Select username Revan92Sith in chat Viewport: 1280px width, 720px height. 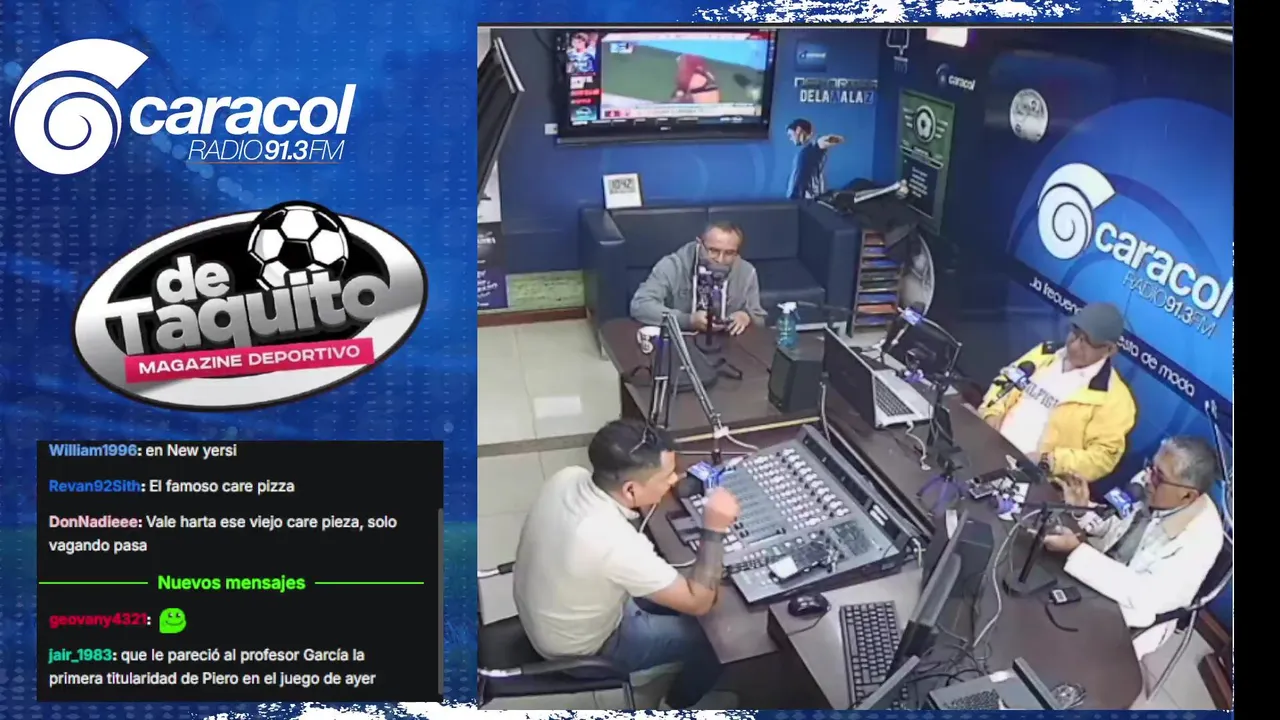click(95, 486)
